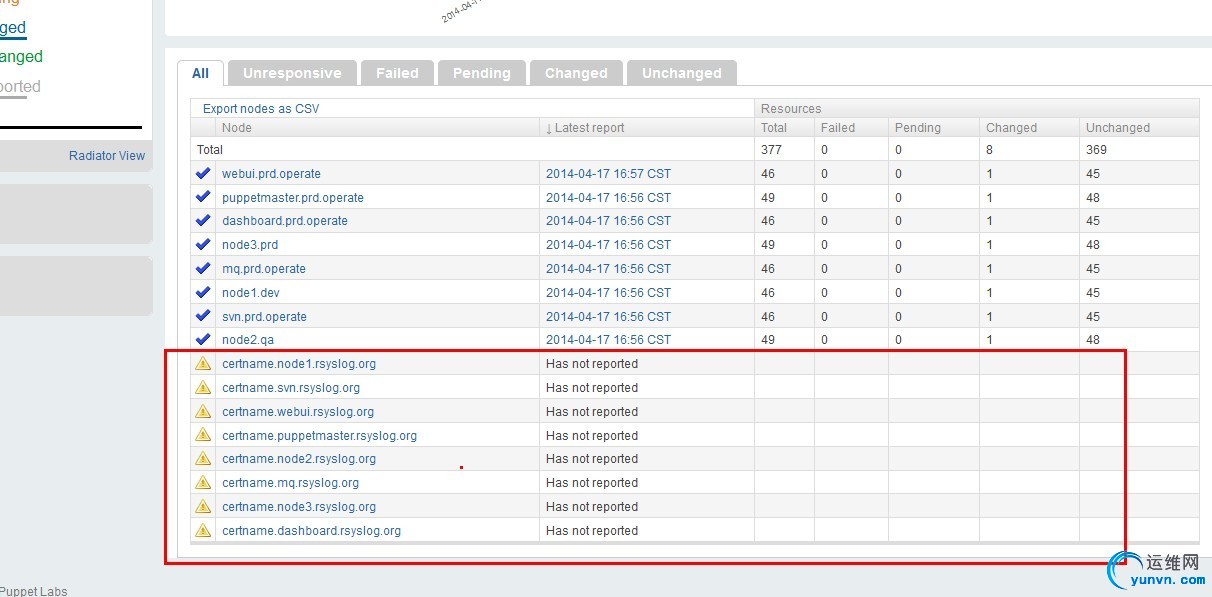Screen dimensions: 1212x597
Task: Click warning icon beside certname.mq.rsyslog.org
Action: click(x=203, y=482)
